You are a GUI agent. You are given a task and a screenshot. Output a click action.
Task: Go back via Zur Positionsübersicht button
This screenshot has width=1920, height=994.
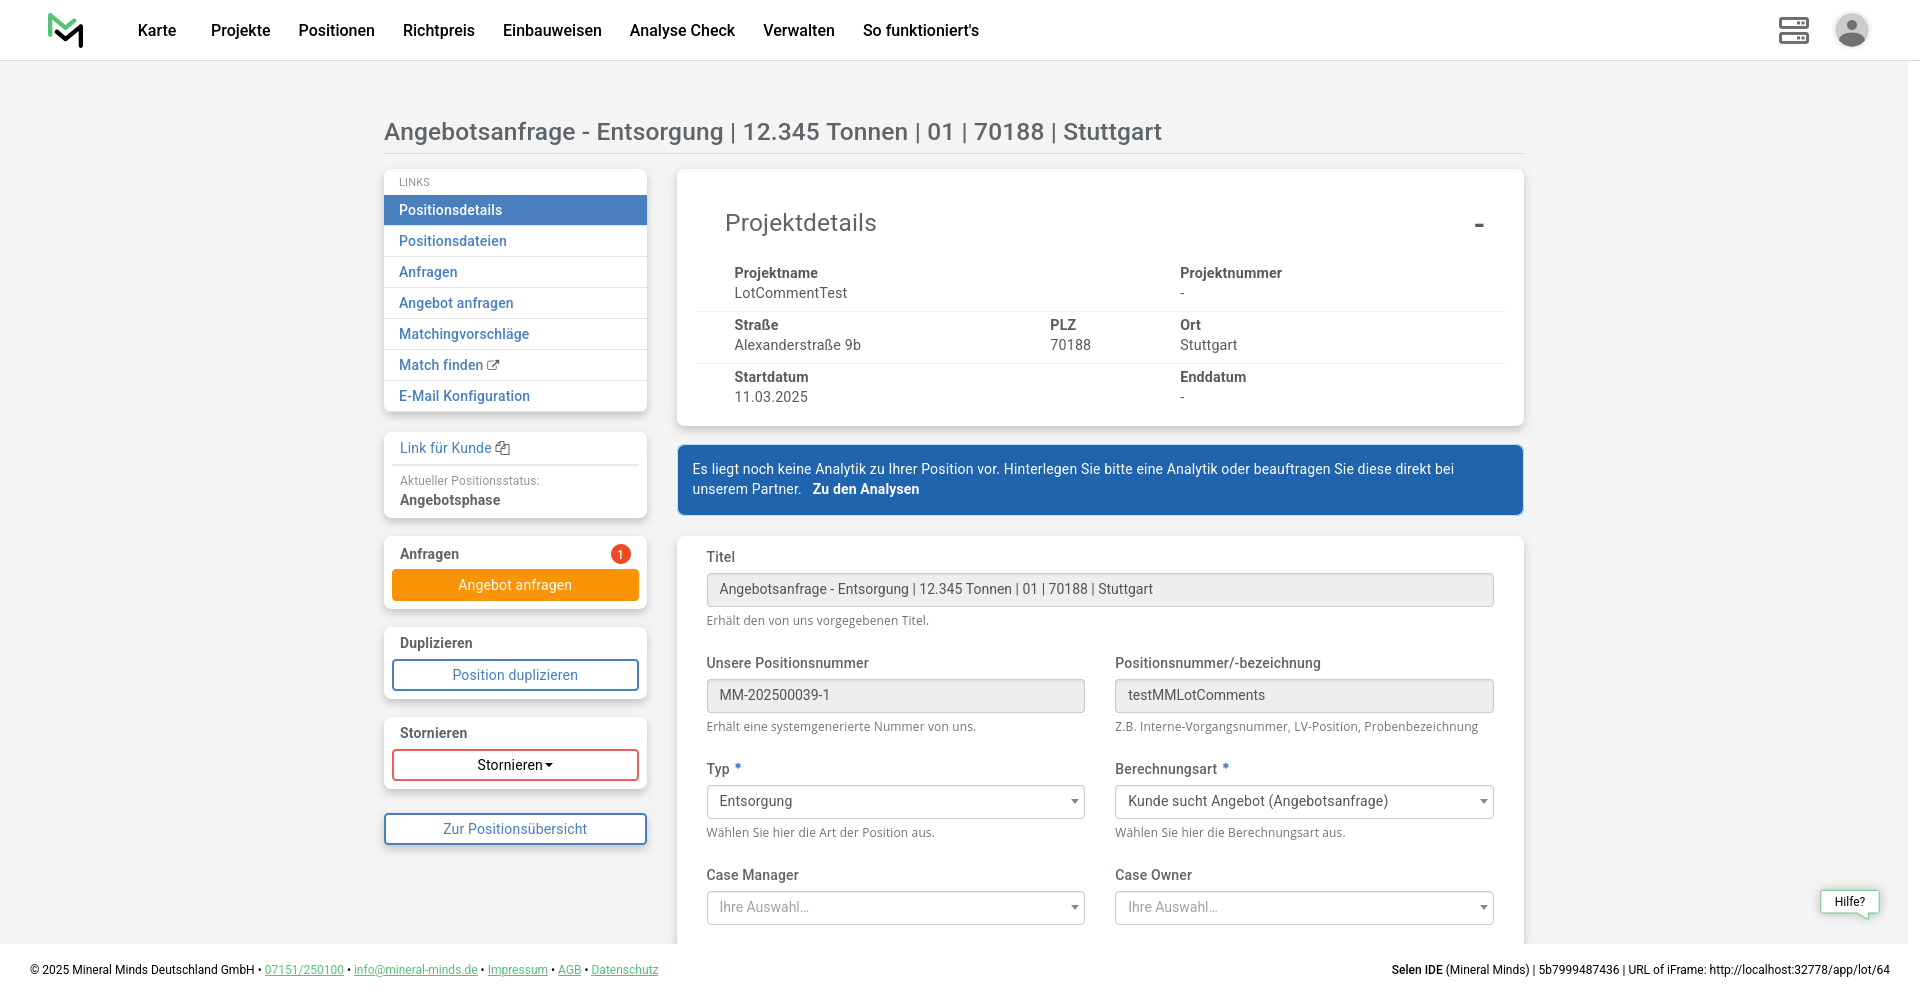click(x=515, y=829)
